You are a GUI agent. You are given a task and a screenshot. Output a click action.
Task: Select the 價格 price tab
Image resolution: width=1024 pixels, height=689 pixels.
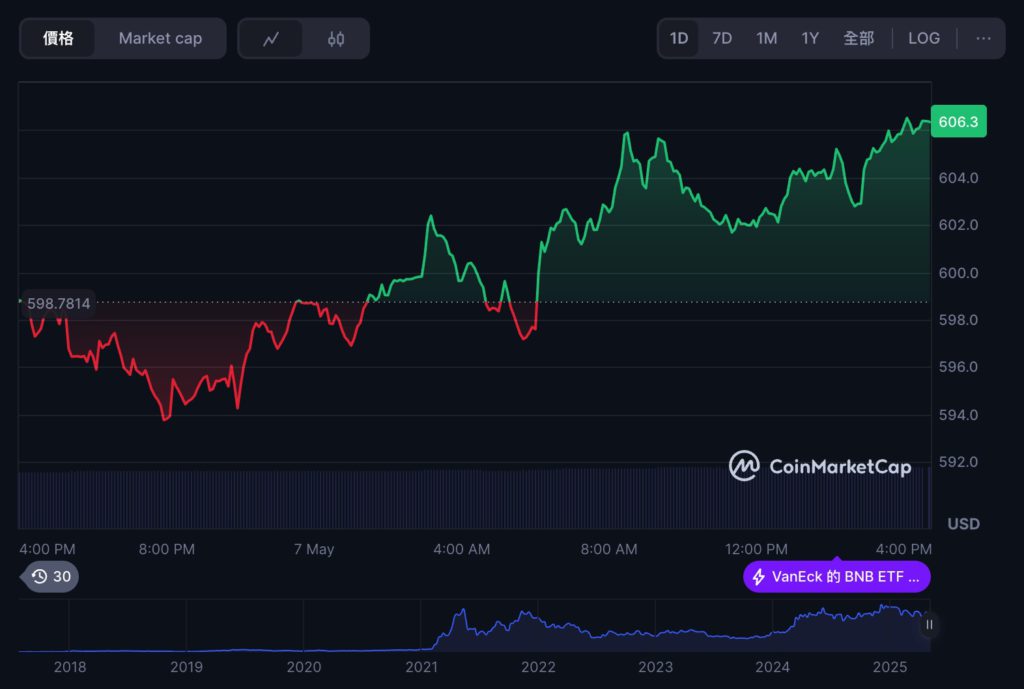[58, 38]
